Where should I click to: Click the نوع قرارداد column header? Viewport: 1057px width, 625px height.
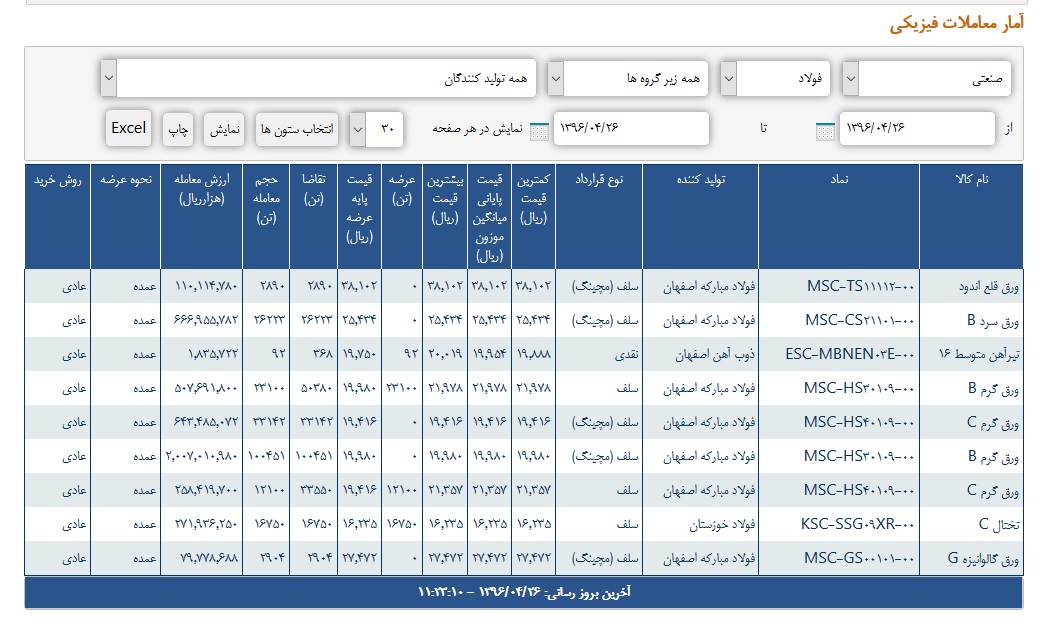pyautogui.click(x=599, y=179)
